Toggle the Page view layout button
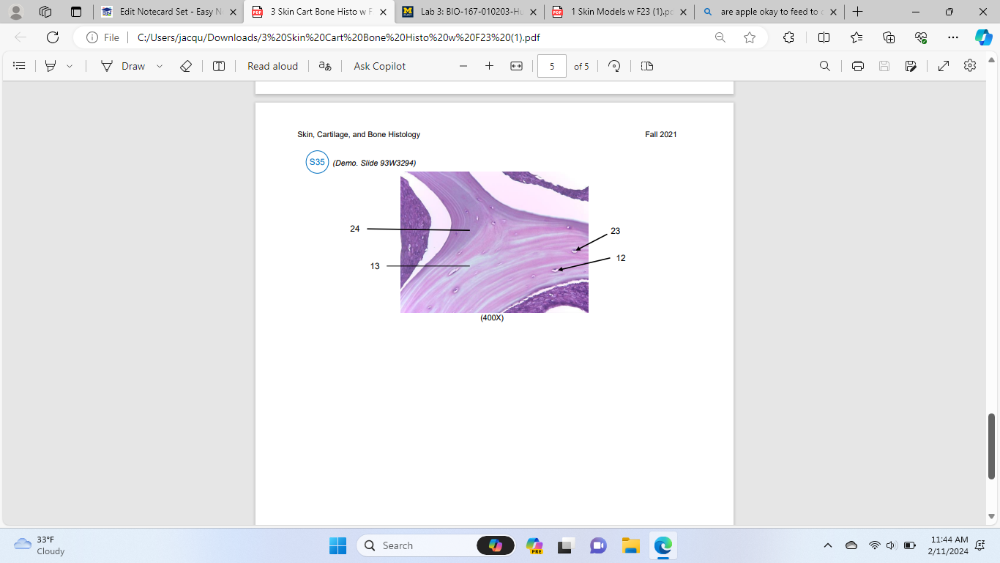 click(647, 66)
